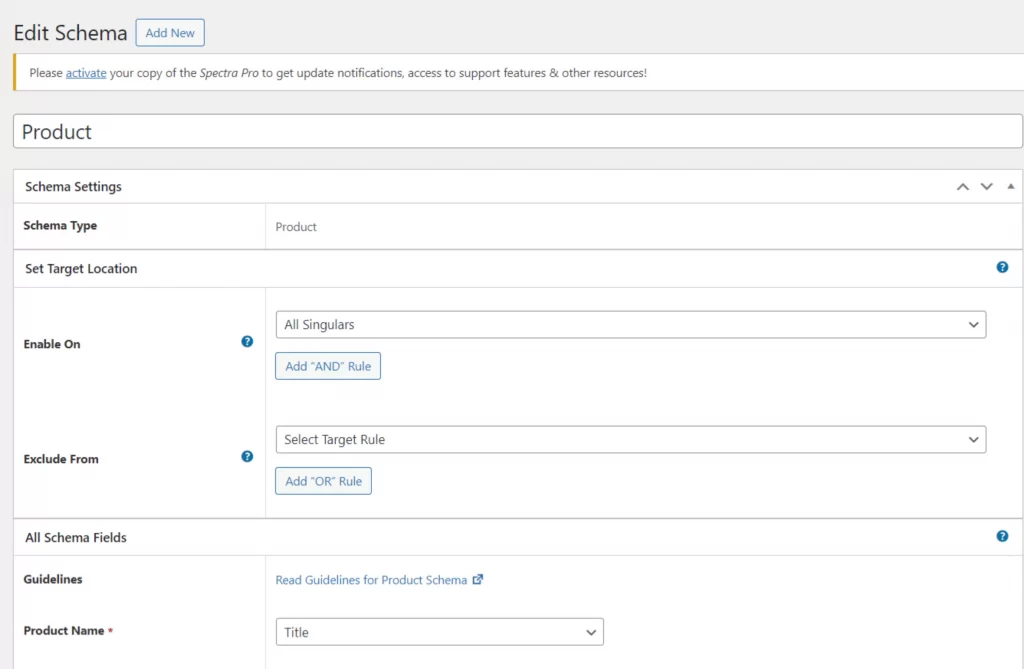
Task: Click the Set Target Location heading
Action: [81, 269]
